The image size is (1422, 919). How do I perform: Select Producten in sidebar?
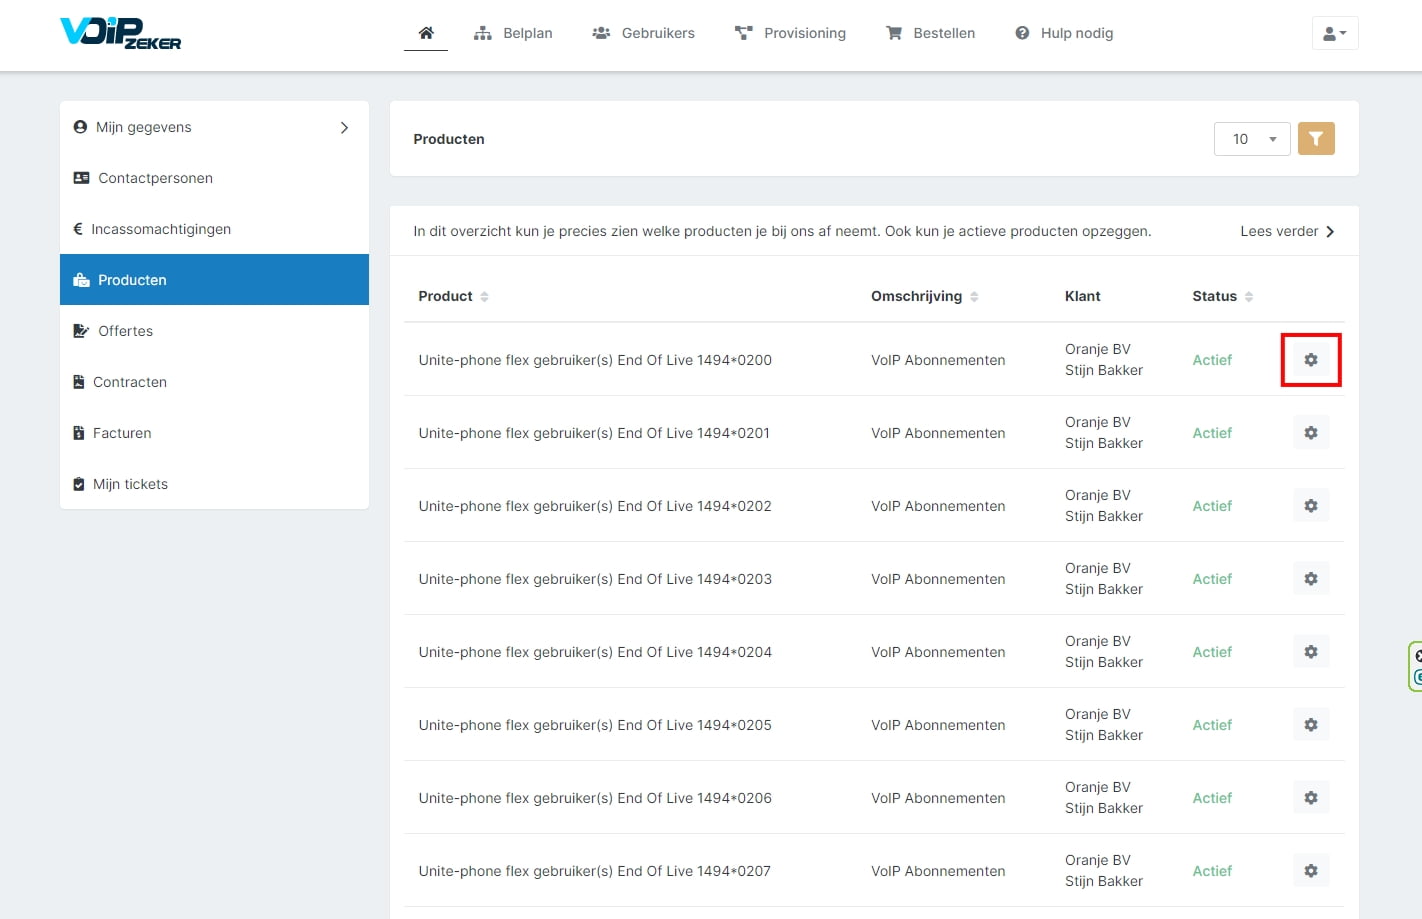point(214,280)
